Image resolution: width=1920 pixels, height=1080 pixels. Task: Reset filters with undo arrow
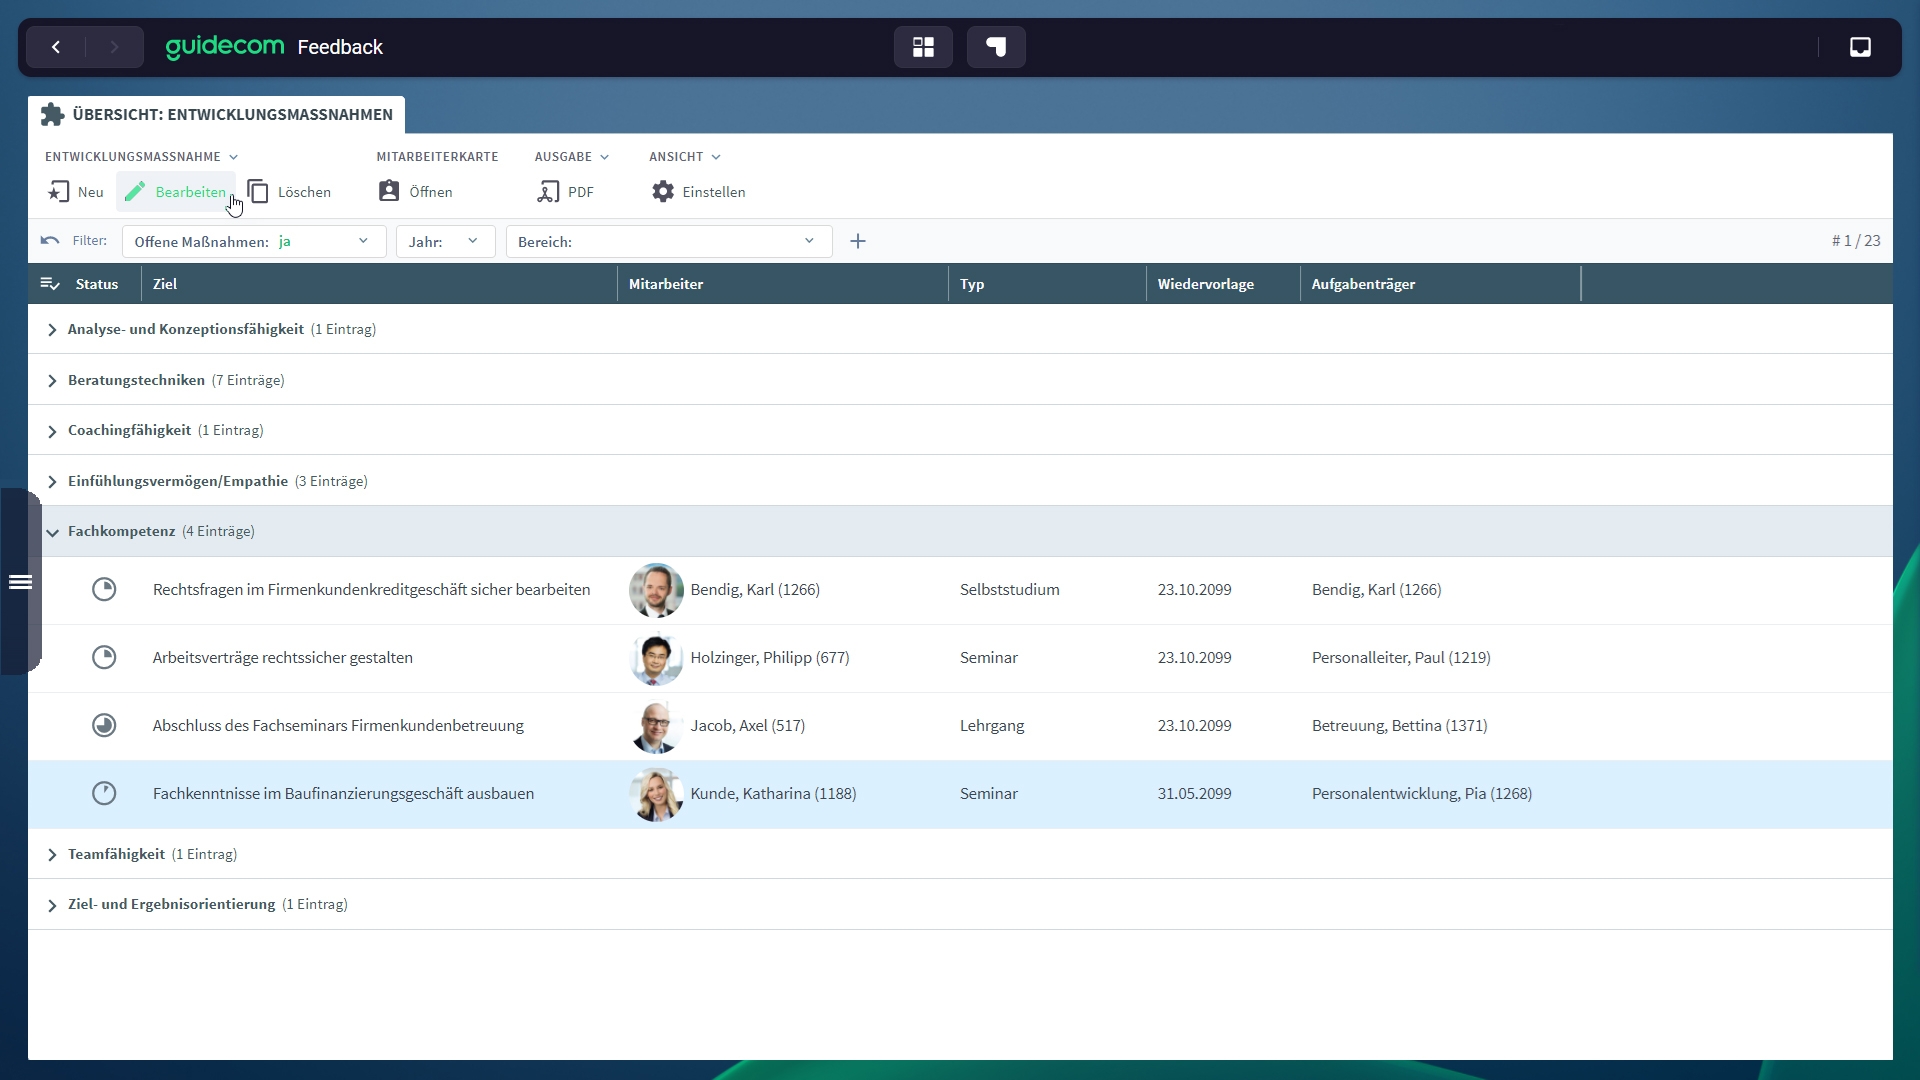(x=50, y=241)
